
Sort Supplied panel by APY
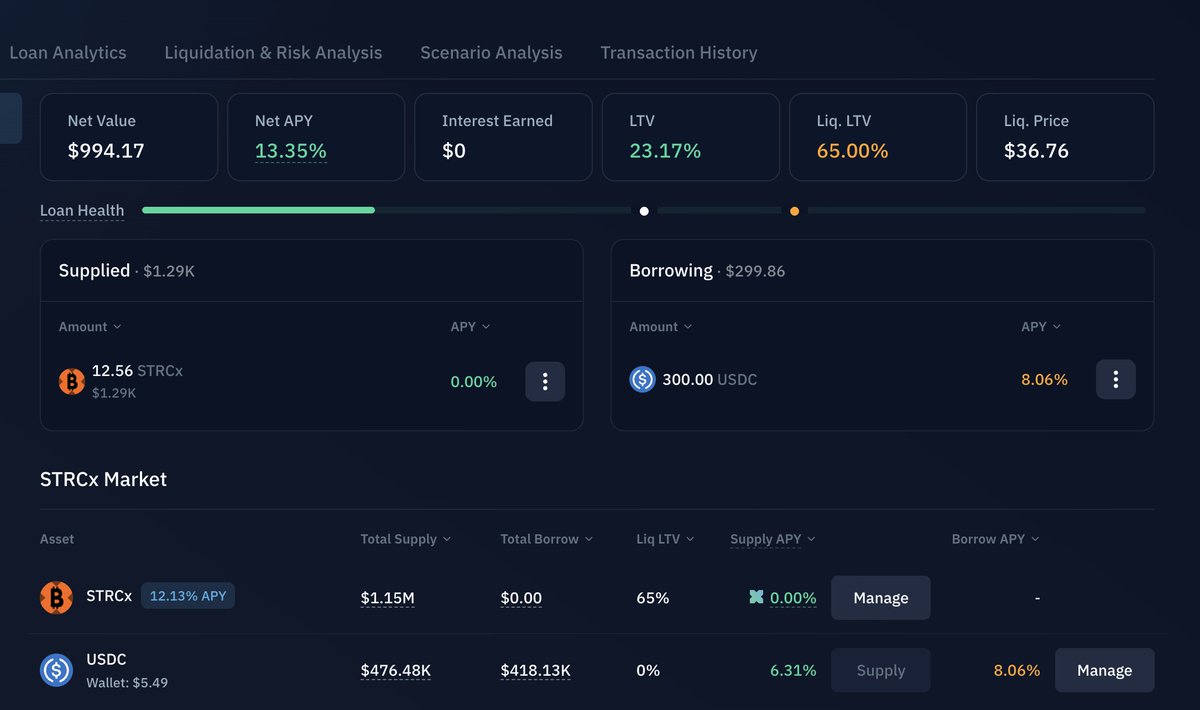471,327
